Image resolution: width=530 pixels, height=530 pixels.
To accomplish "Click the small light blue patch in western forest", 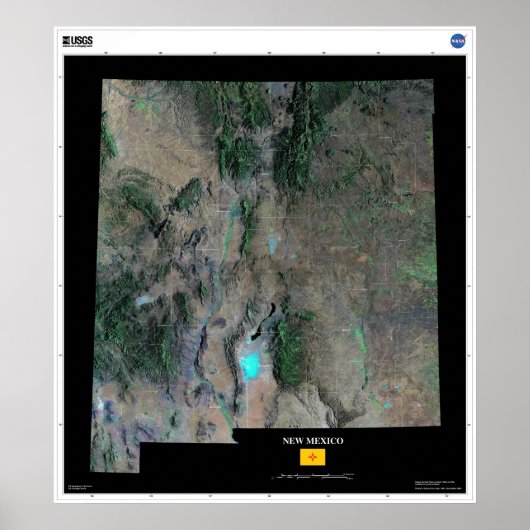I will click(x=144, y=300).
